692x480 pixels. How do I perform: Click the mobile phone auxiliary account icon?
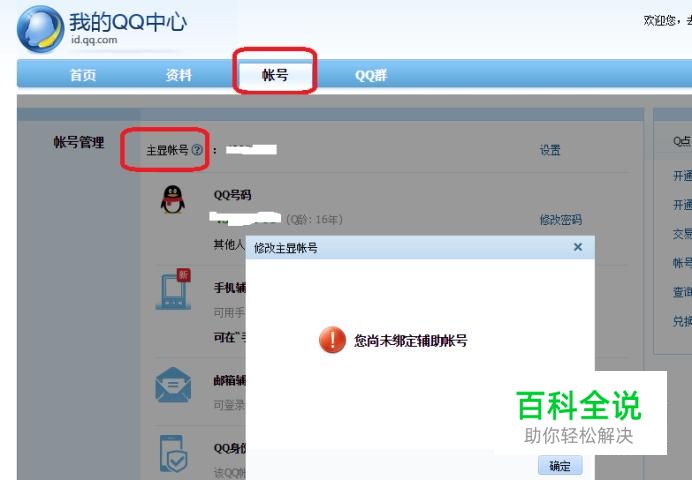click(173, 289)
